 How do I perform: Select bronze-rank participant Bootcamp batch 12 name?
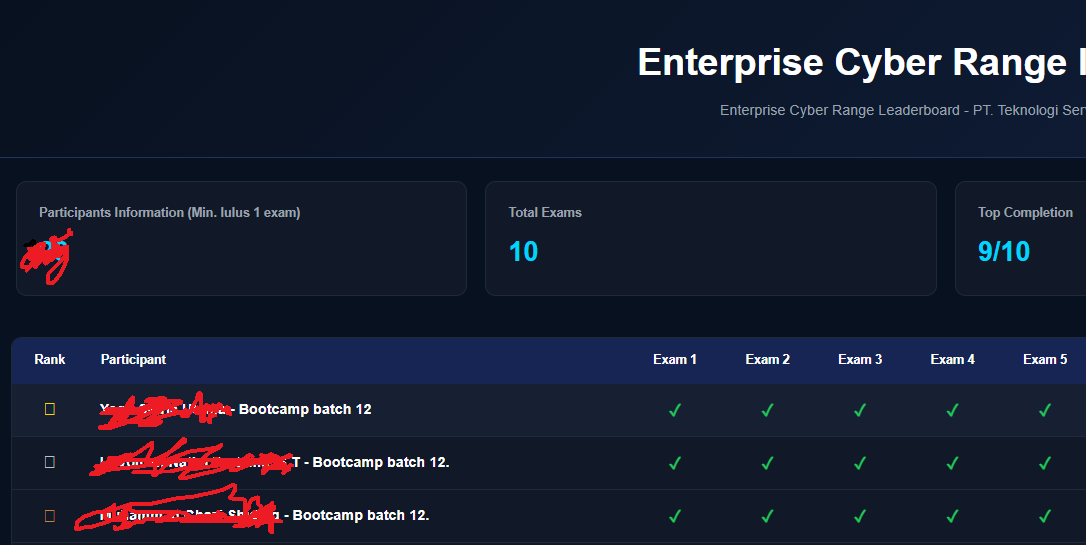(x=264, y=515)
